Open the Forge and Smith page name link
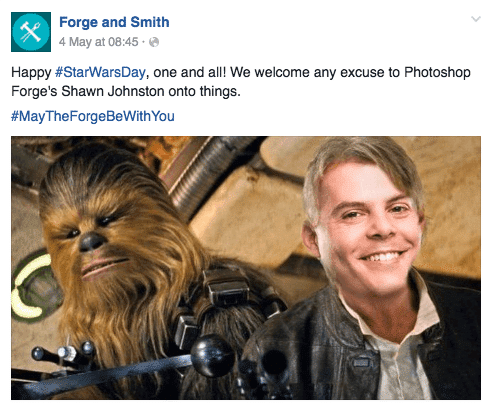The height and width of the screenshot is (409, 490). [x=114, y=22]
